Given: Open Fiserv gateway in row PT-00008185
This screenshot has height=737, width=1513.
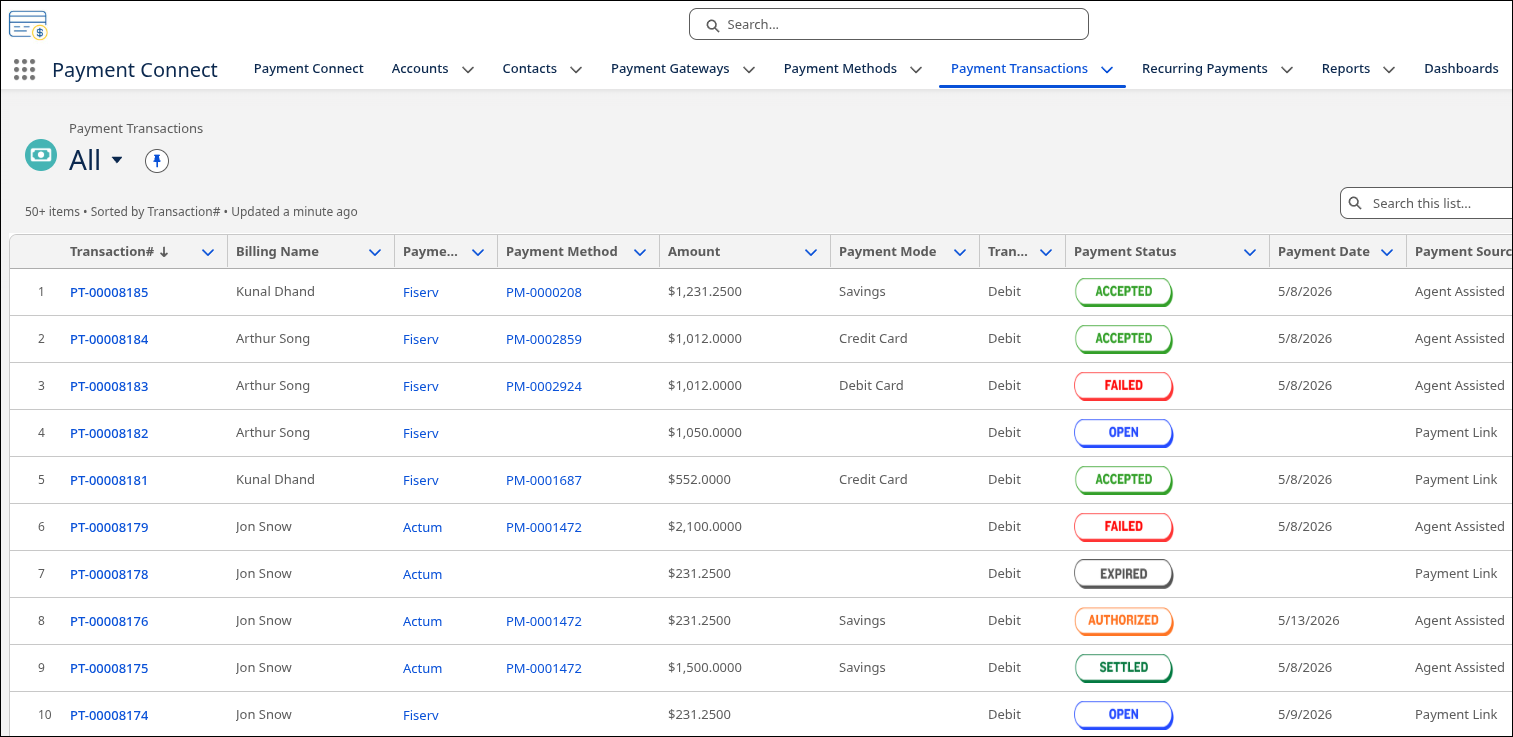Looking at the screenshot, I should [x=421, y=293].
